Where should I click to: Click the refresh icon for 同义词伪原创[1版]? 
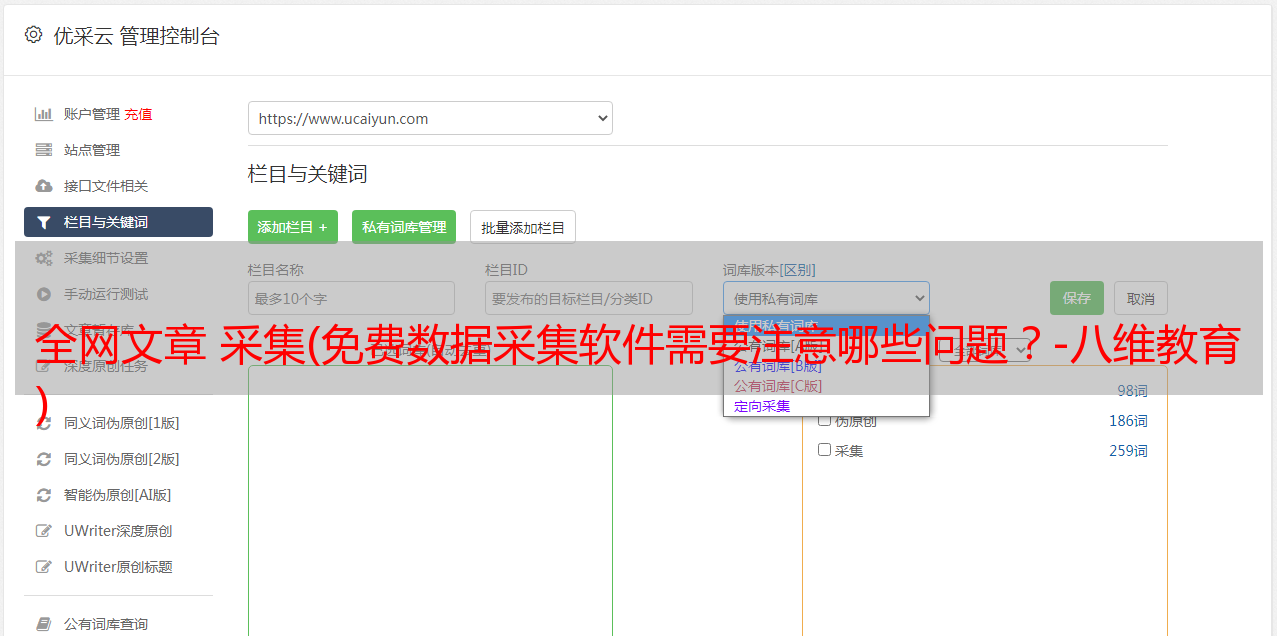point(44,423)
